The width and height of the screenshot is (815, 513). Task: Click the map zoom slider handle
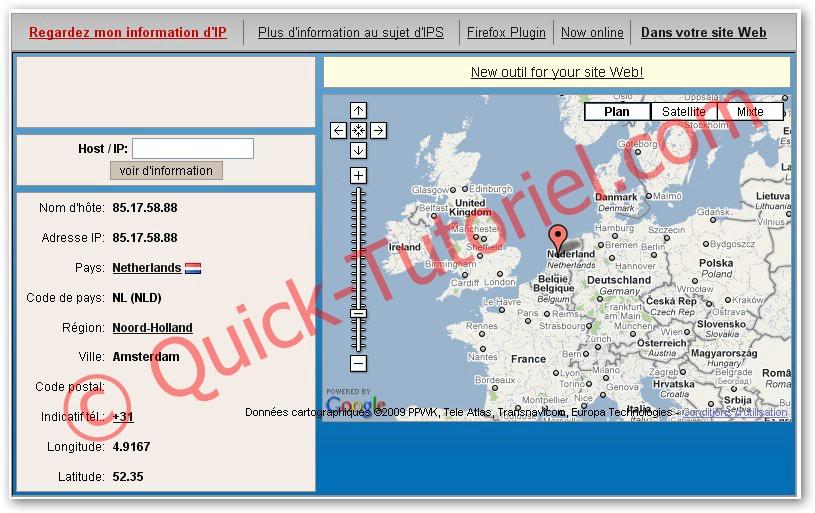pos(358,313)
